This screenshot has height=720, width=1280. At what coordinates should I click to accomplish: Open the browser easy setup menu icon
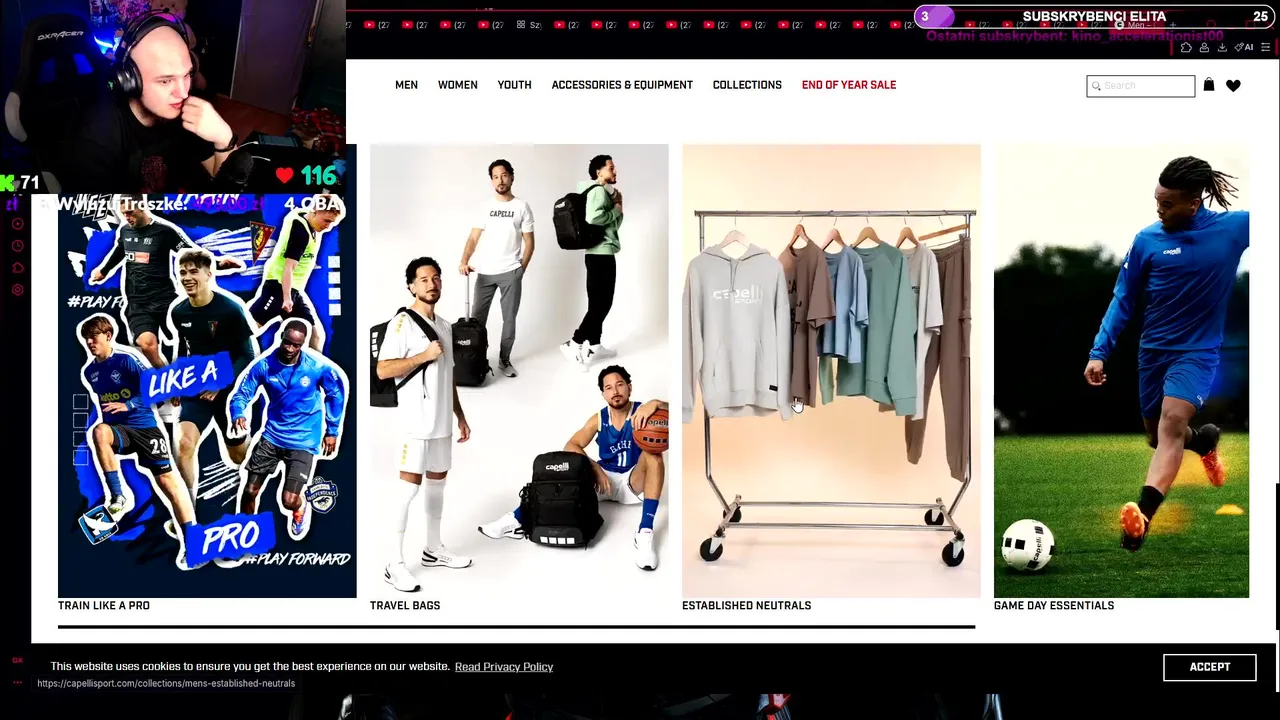click(1266, 47)
